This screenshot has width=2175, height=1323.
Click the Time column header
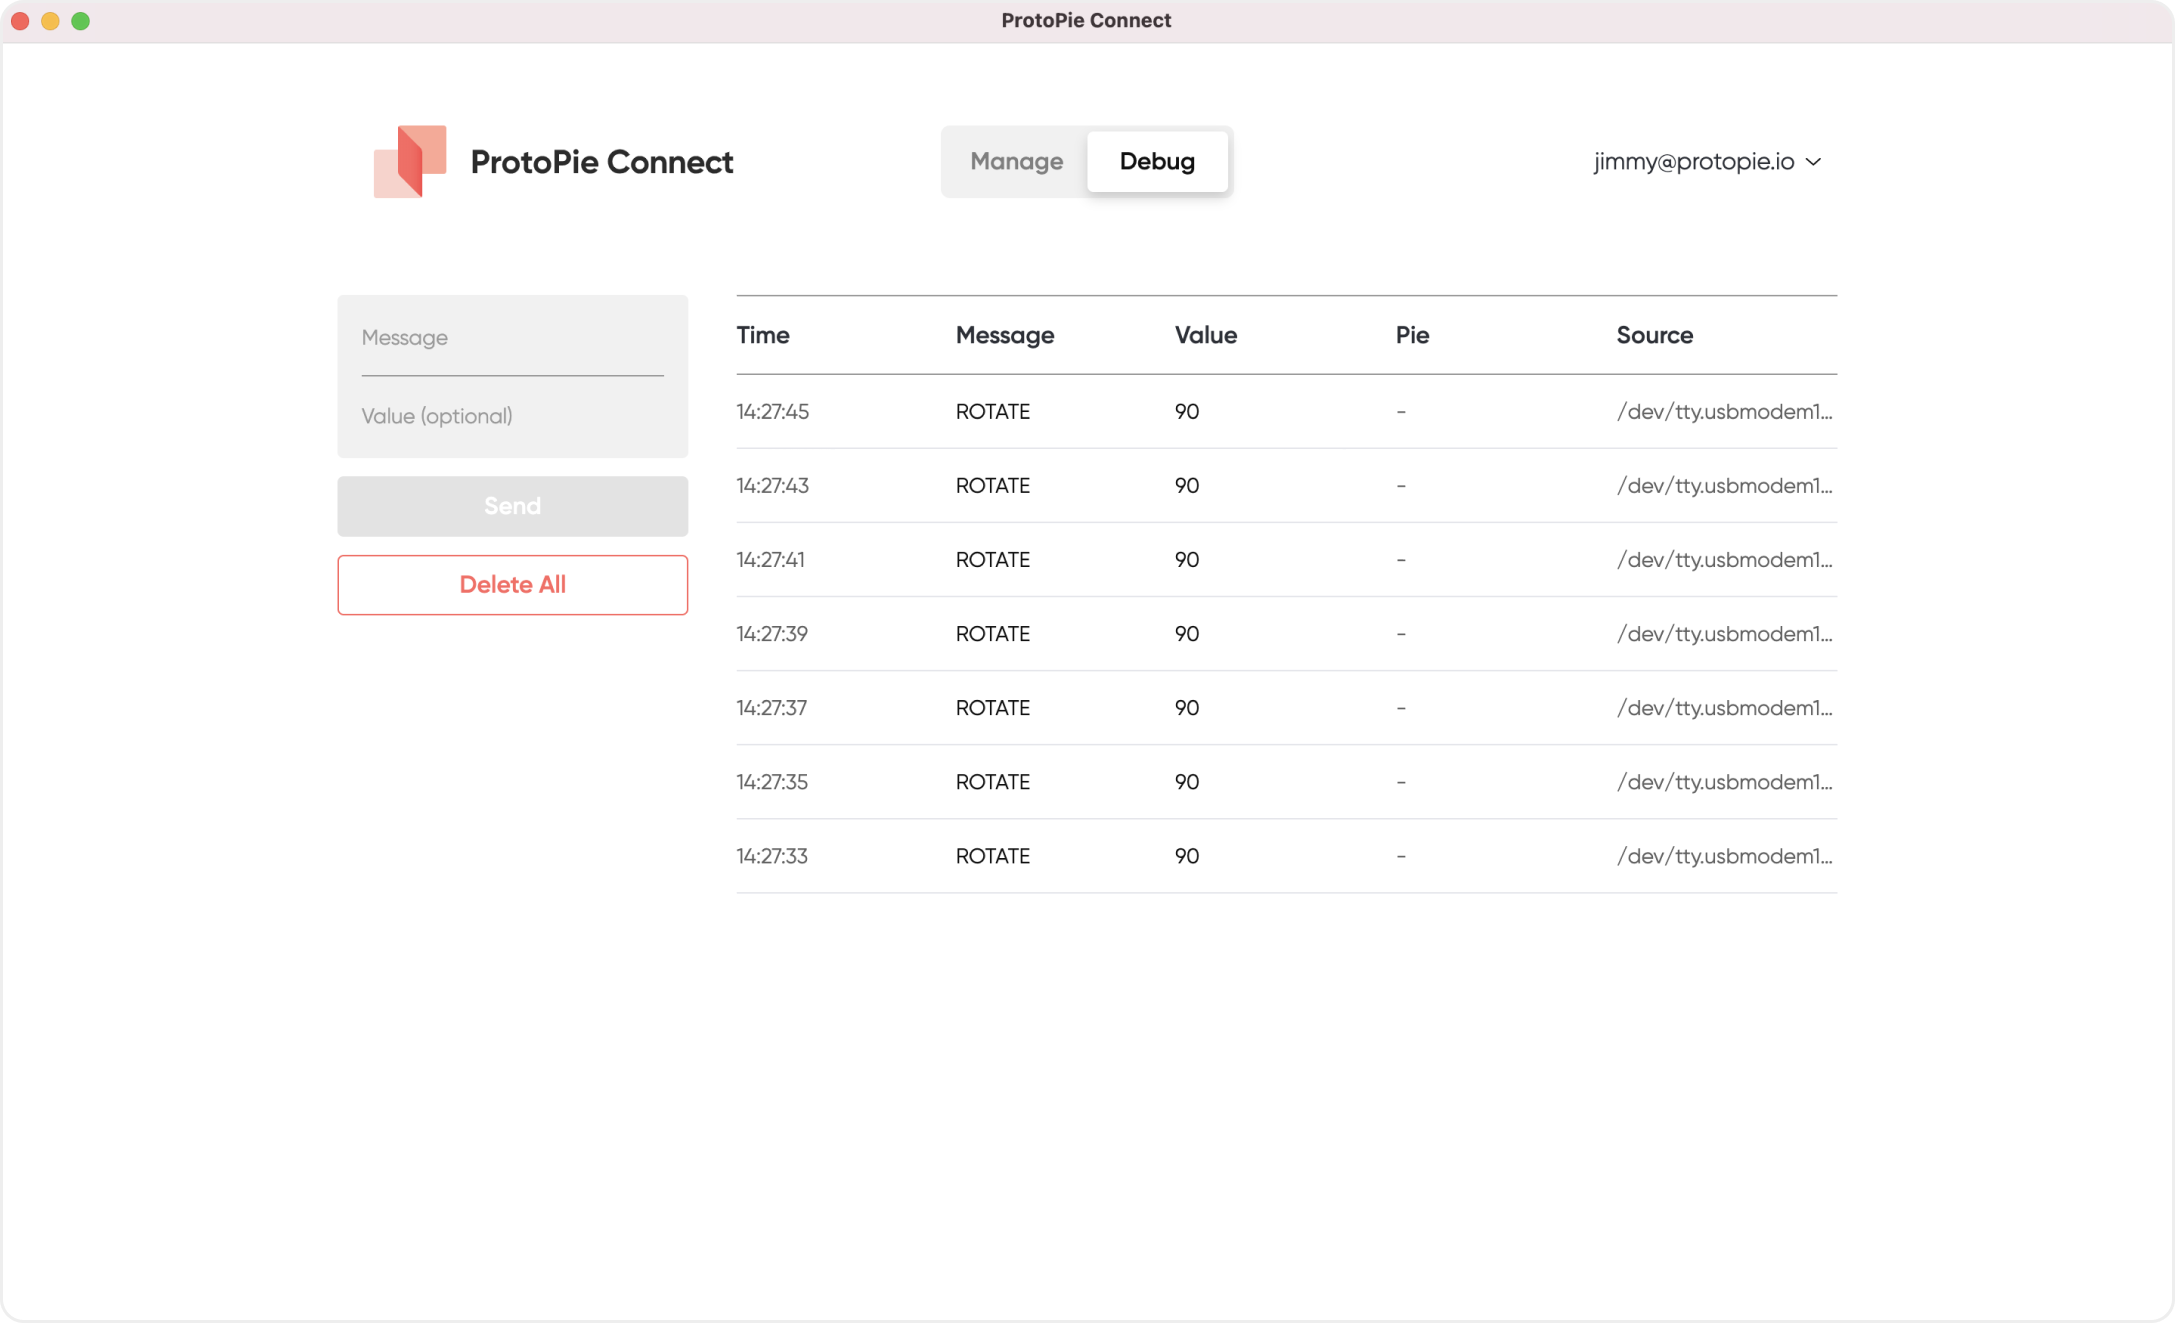[763, 336]
